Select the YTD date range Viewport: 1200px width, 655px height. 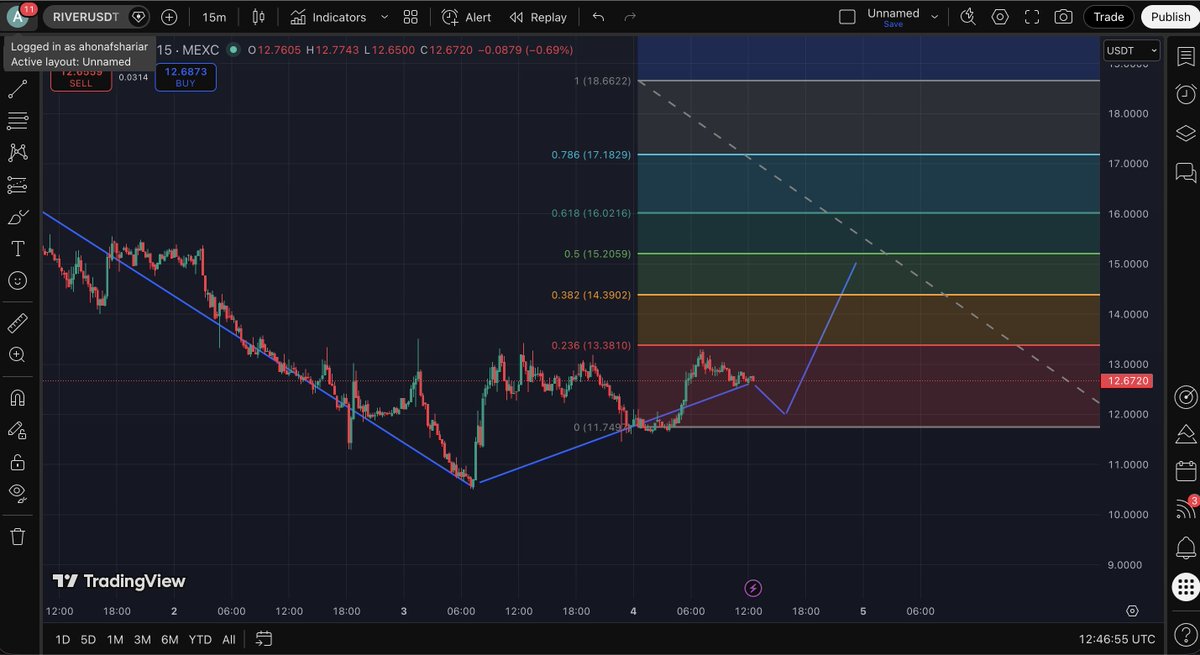(x=200, y=639)
